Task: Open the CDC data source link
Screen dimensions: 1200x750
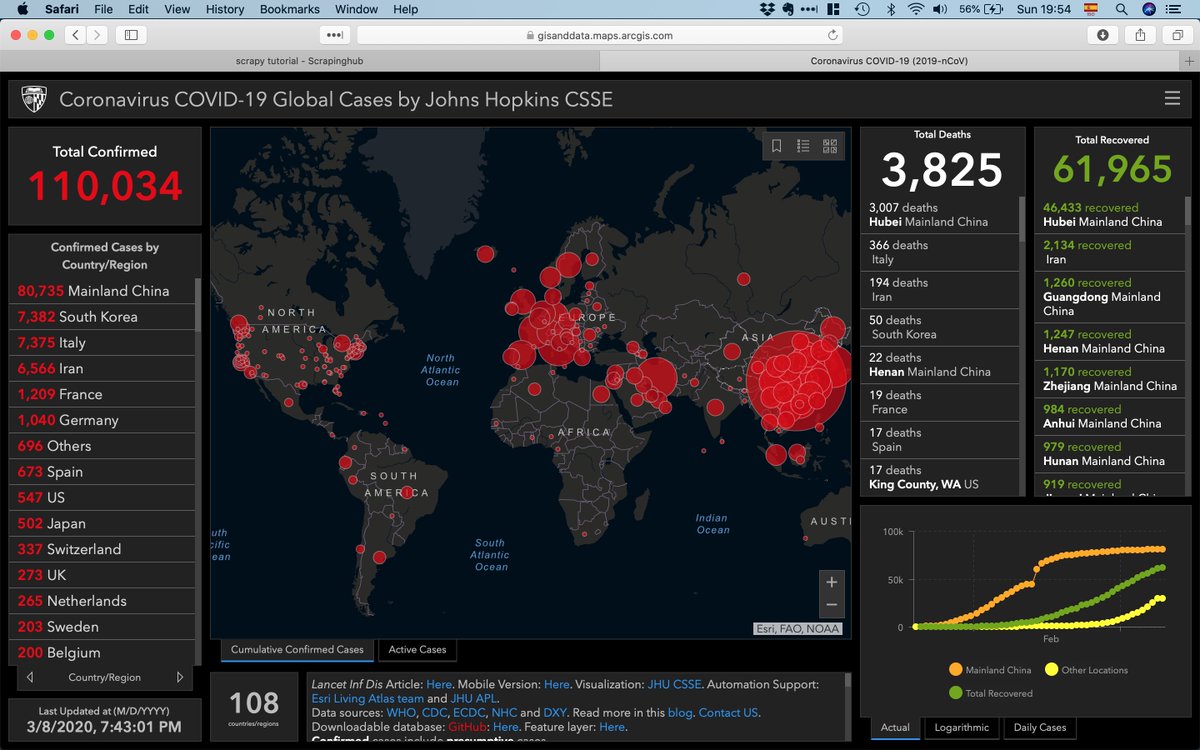Action: pos(435,713)
